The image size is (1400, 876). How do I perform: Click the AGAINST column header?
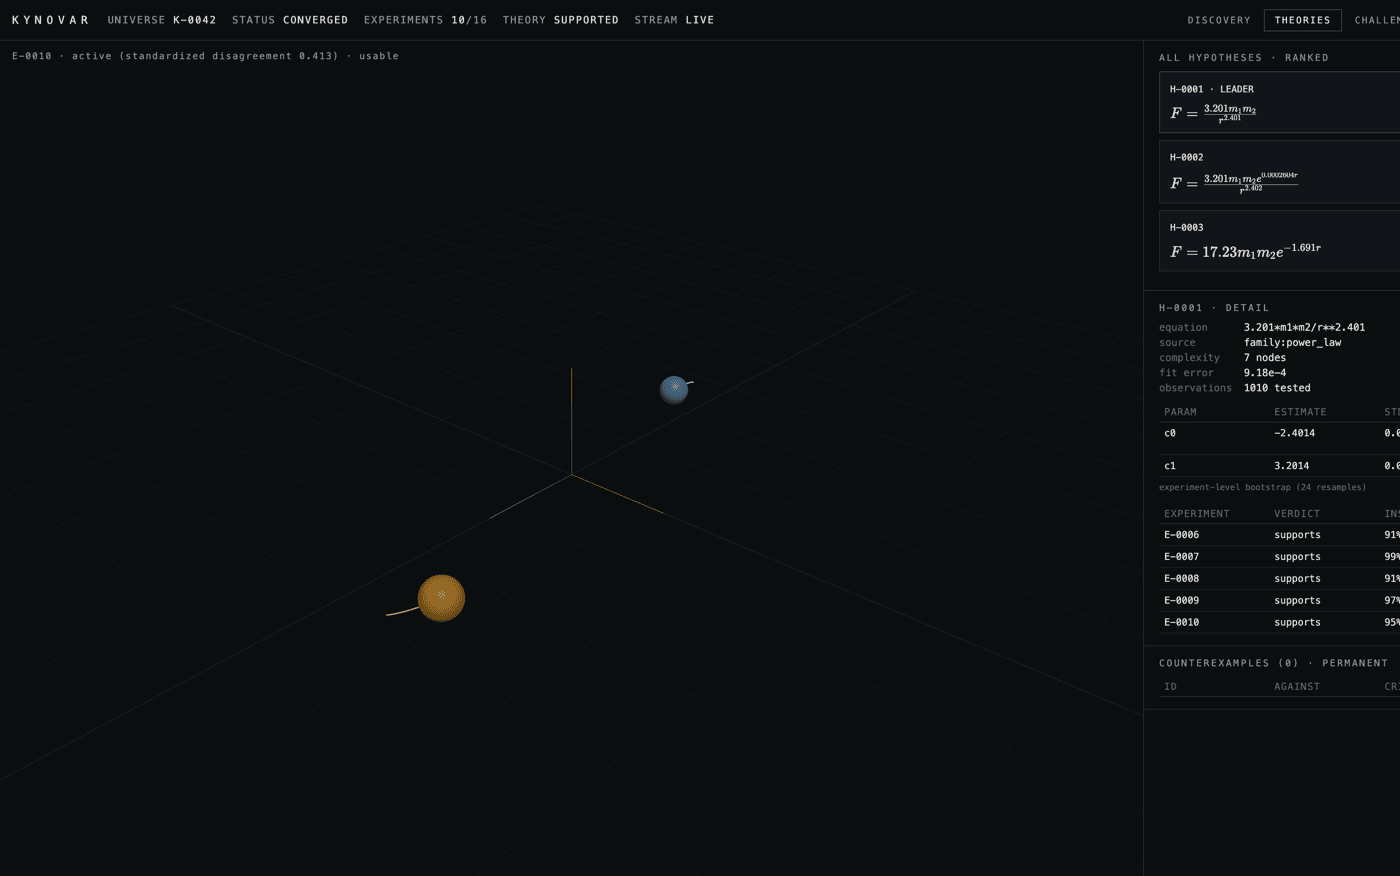[1297, 687]
